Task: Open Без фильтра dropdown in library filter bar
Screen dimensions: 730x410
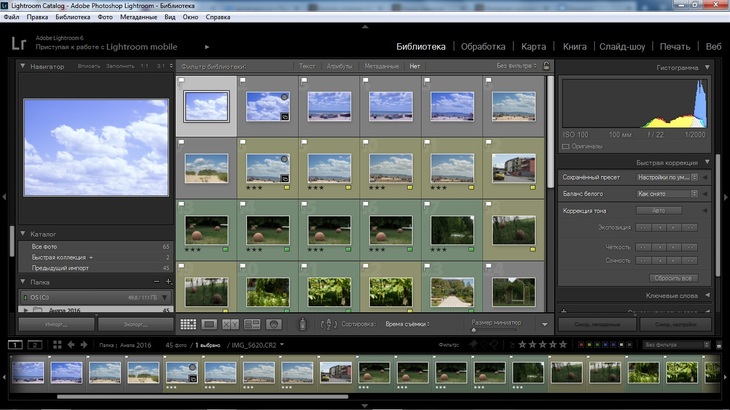Action: click(x=516, y=66)
